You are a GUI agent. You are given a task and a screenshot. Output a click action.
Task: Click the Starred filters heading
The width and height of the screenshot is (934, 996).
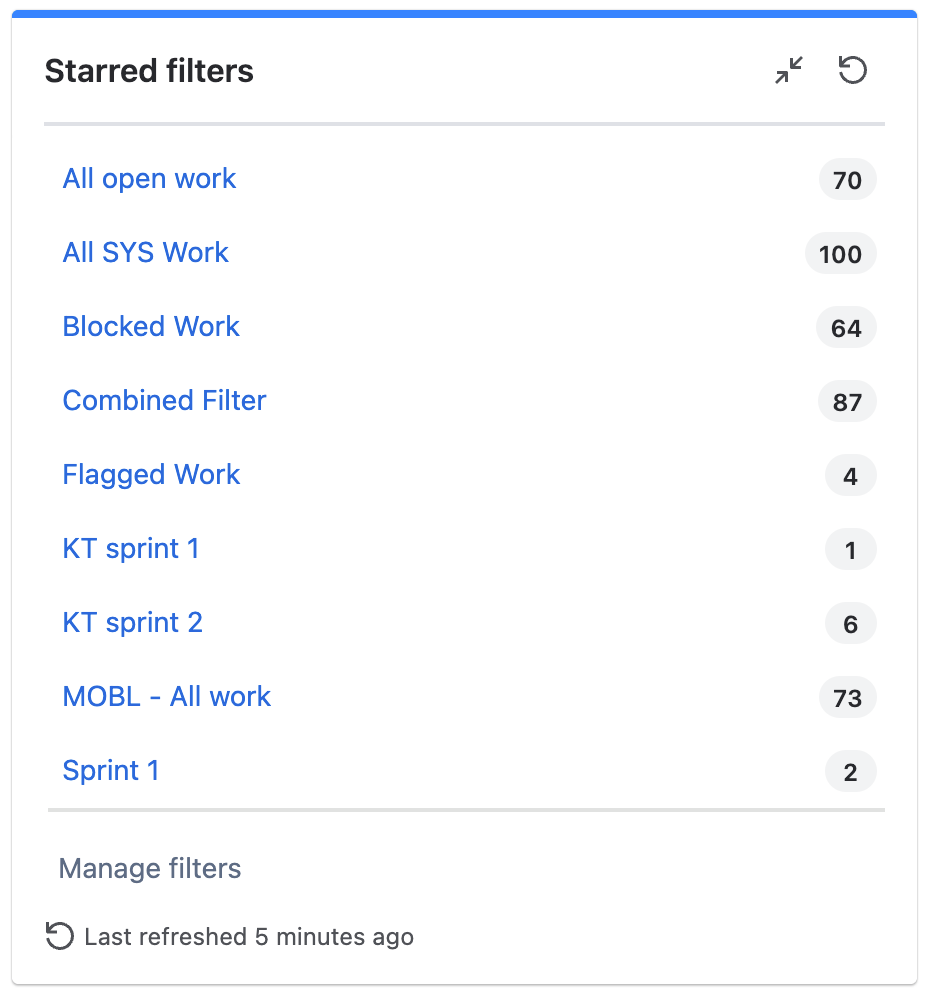(x=148, y=70)
